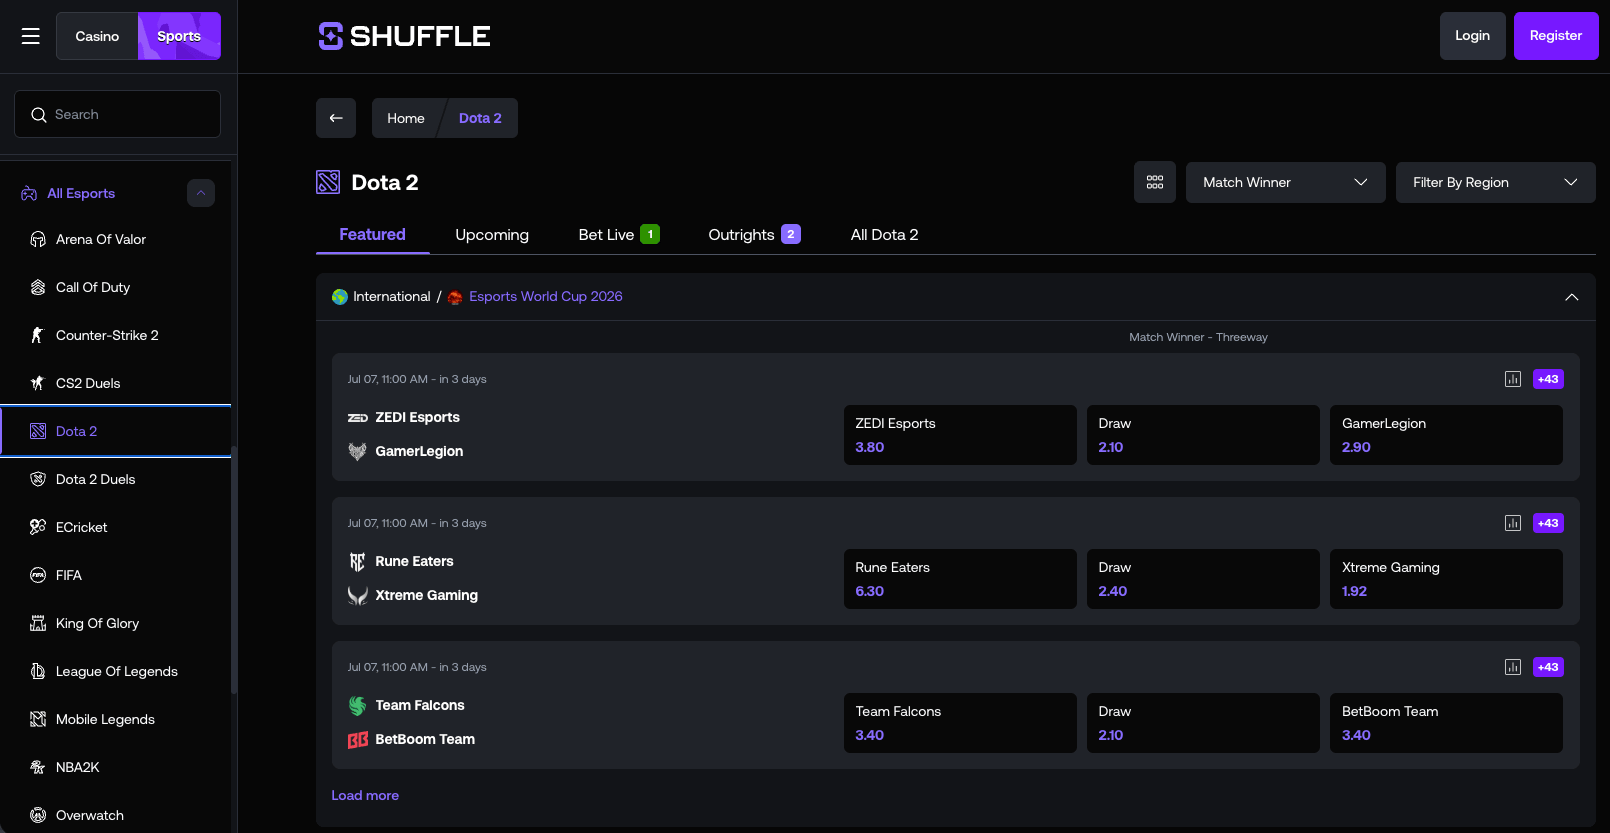1610x833 pixels.
Task: Open the hamburger menu icon
Action: pos(31,36)
